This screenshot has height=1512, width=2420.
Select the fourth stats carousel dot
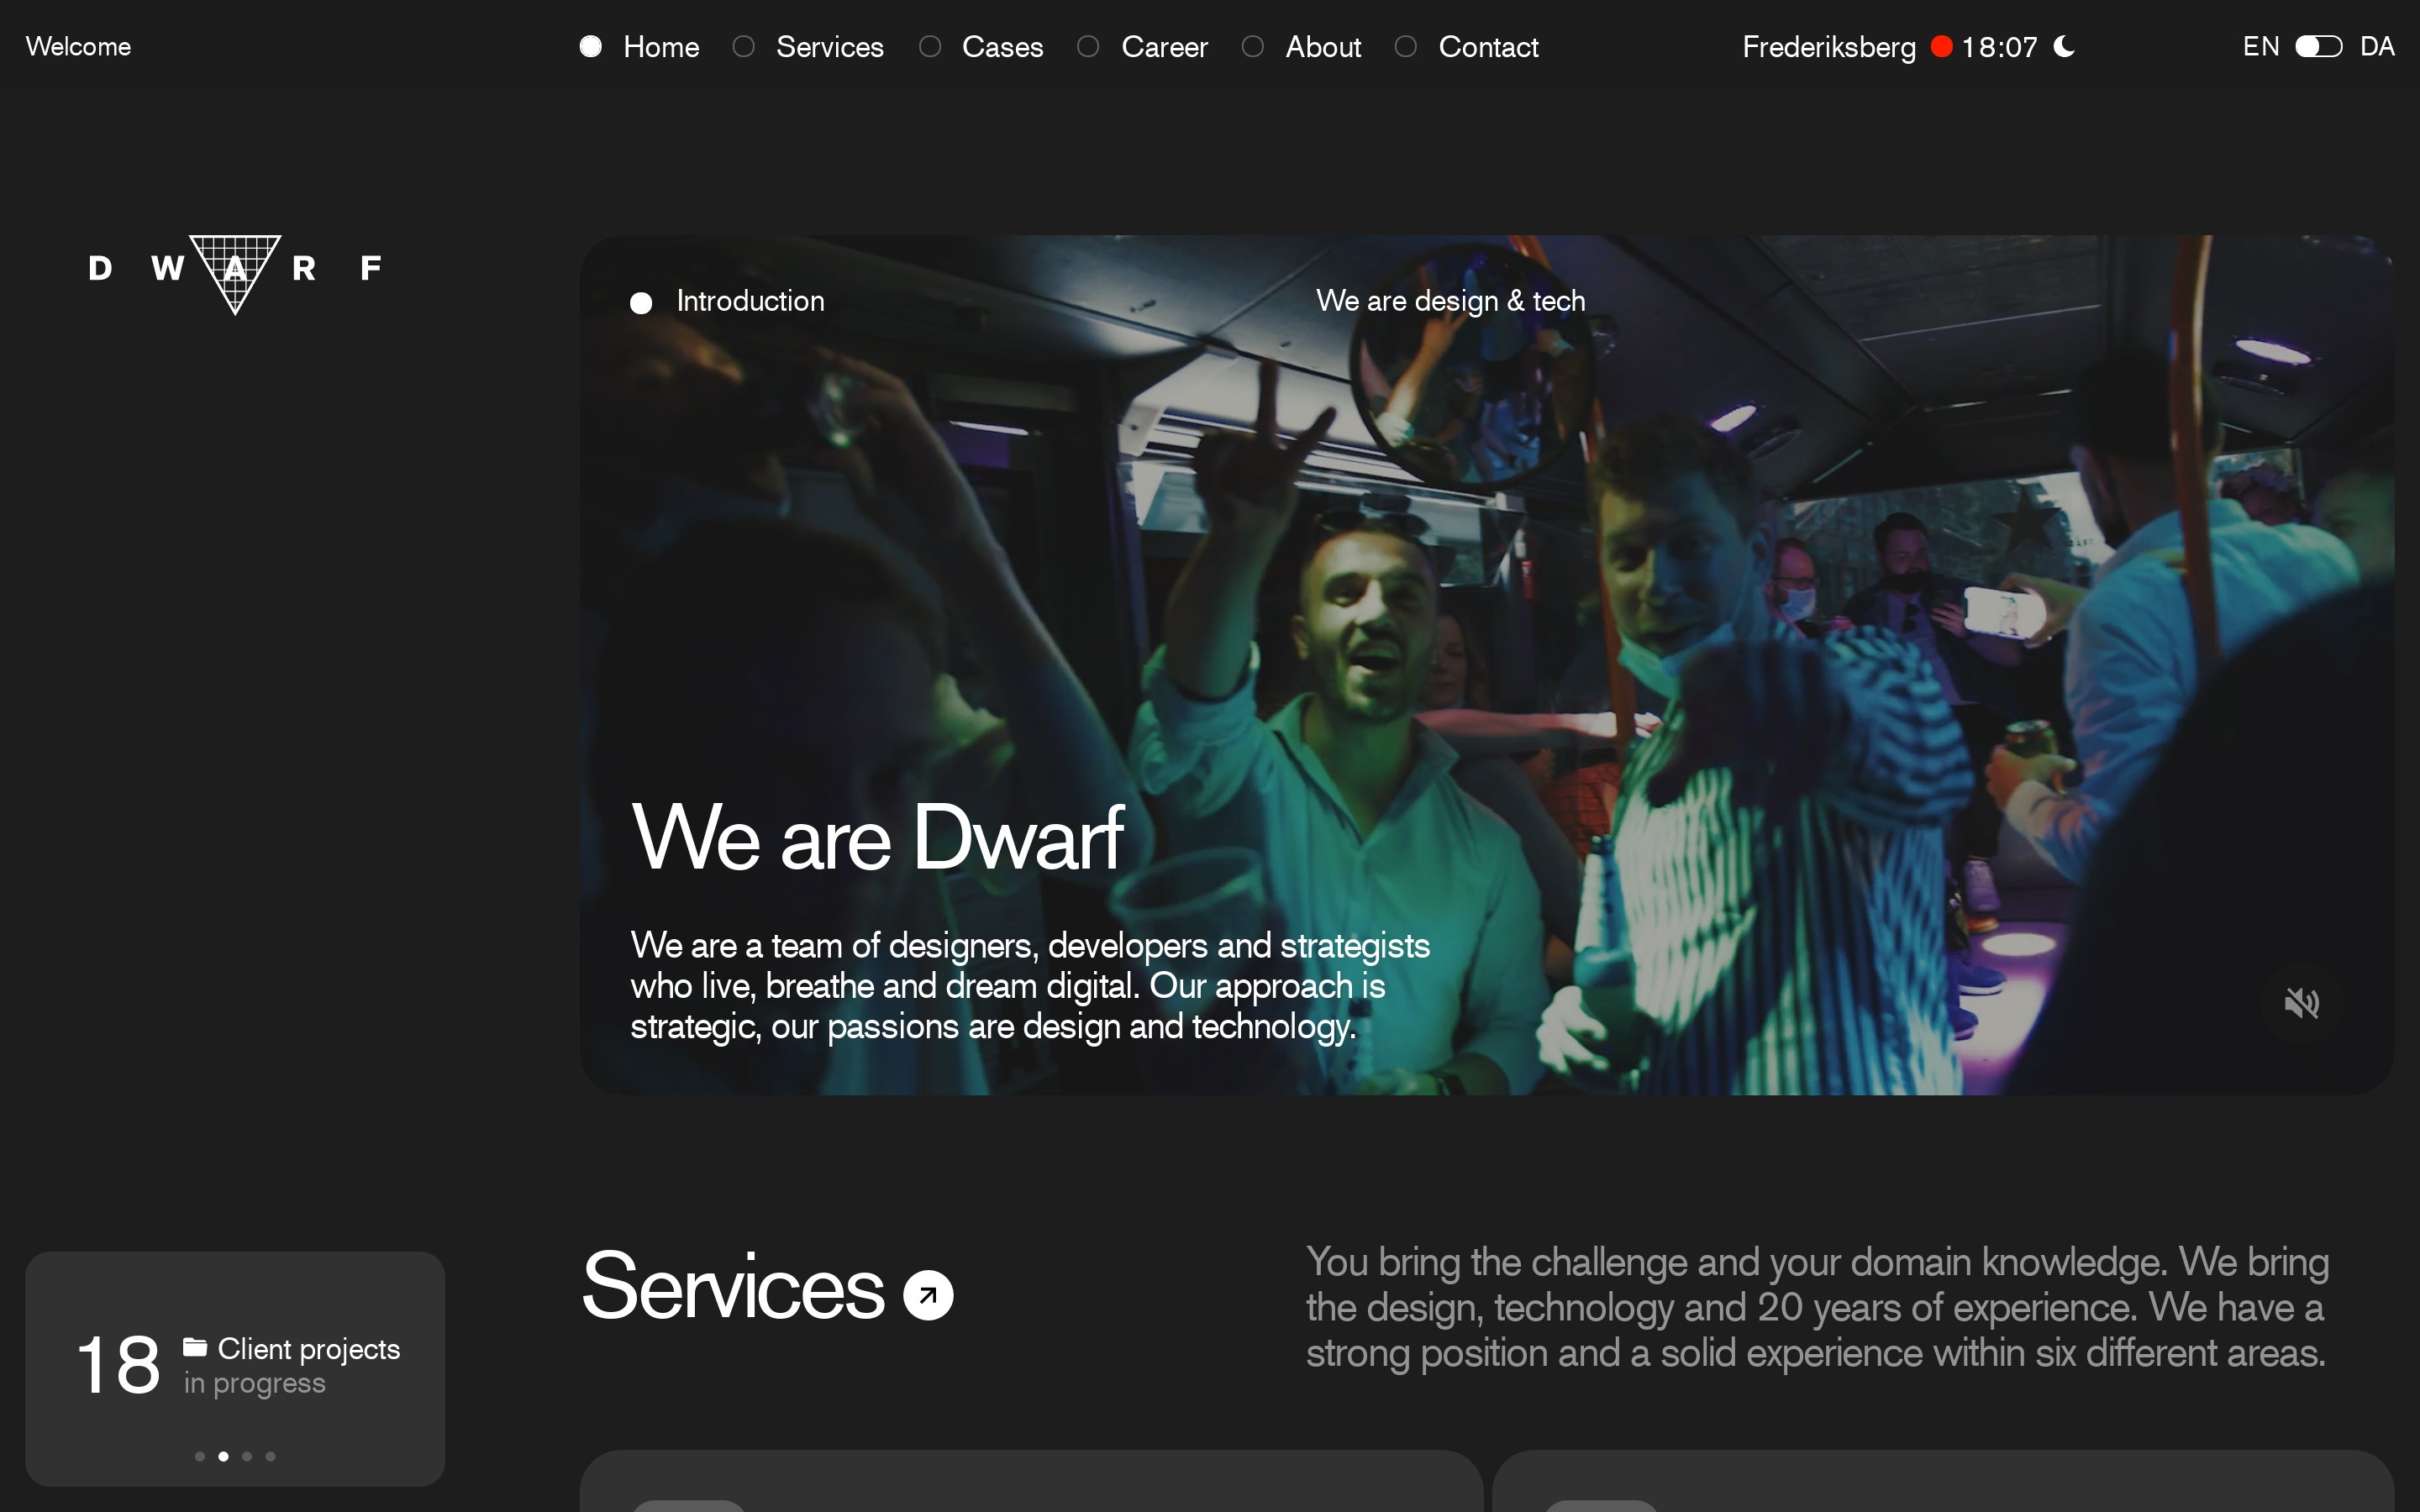coord(270,1456)
